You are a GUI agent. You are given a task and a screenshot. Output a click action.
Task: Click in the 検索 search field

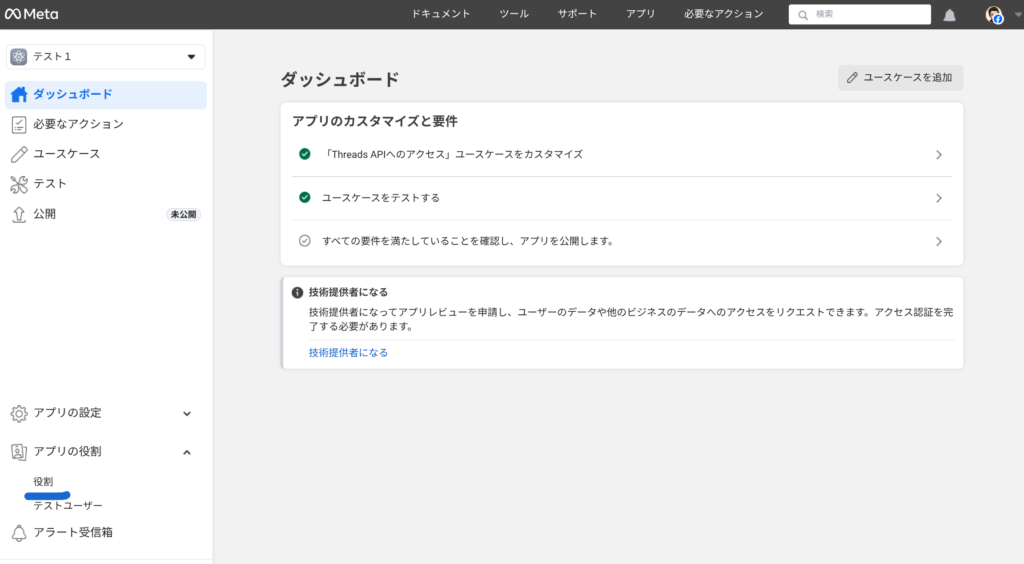pos(860,15)
